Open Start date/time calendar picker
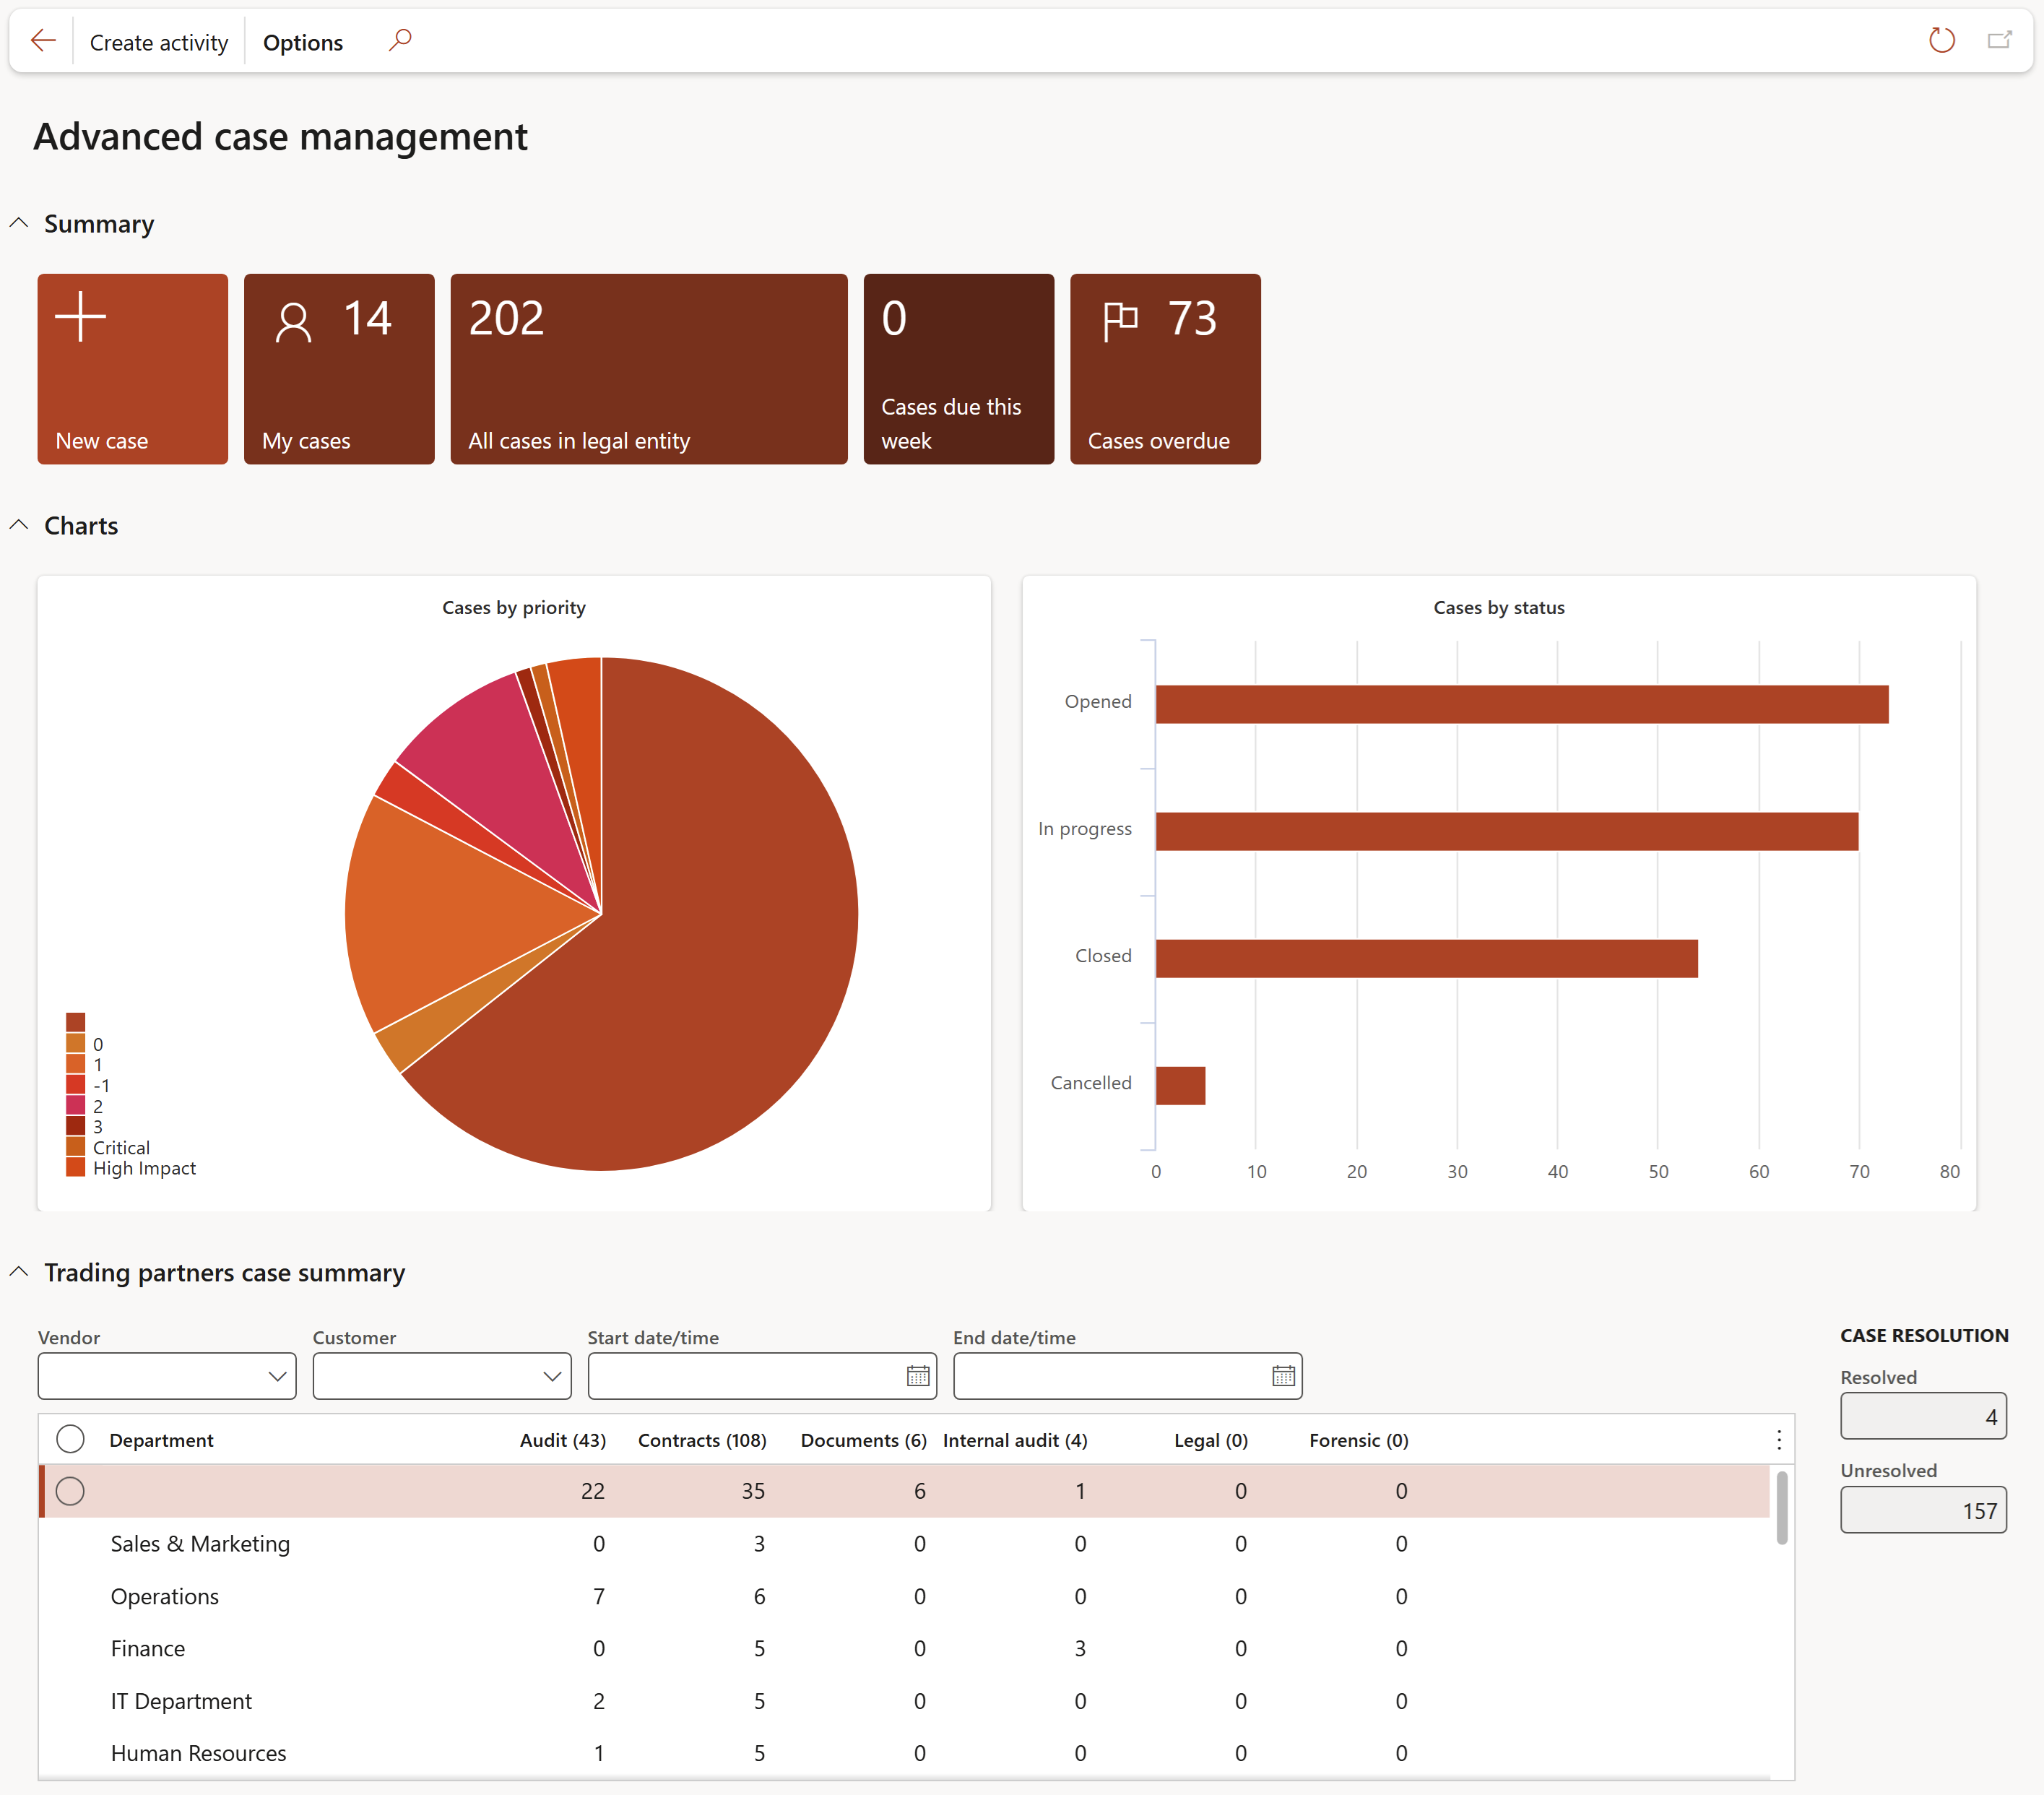This screenshot has height=1795, width=2044. point(918,1376)
